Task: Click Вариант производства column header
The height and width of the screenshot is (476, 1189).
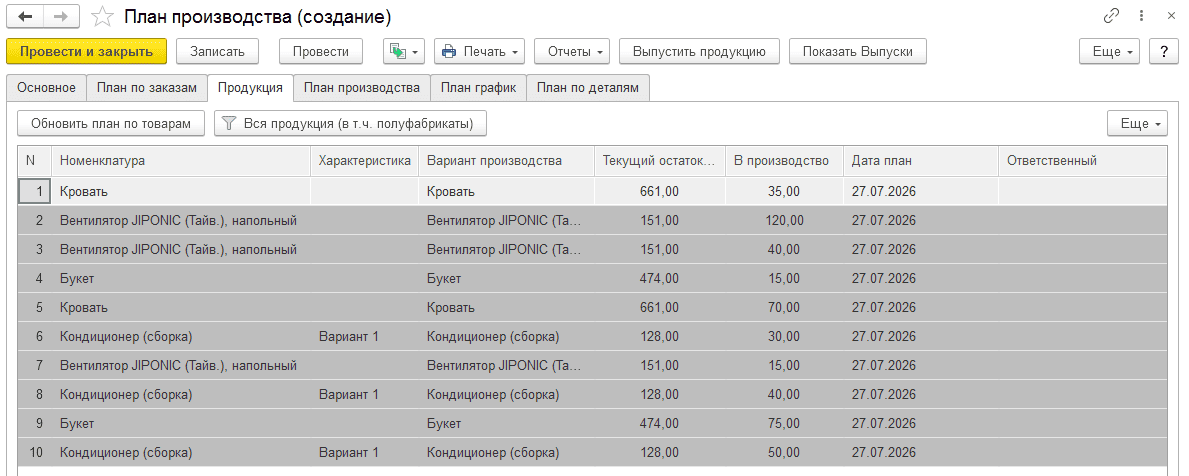Action: pos(507,161)
